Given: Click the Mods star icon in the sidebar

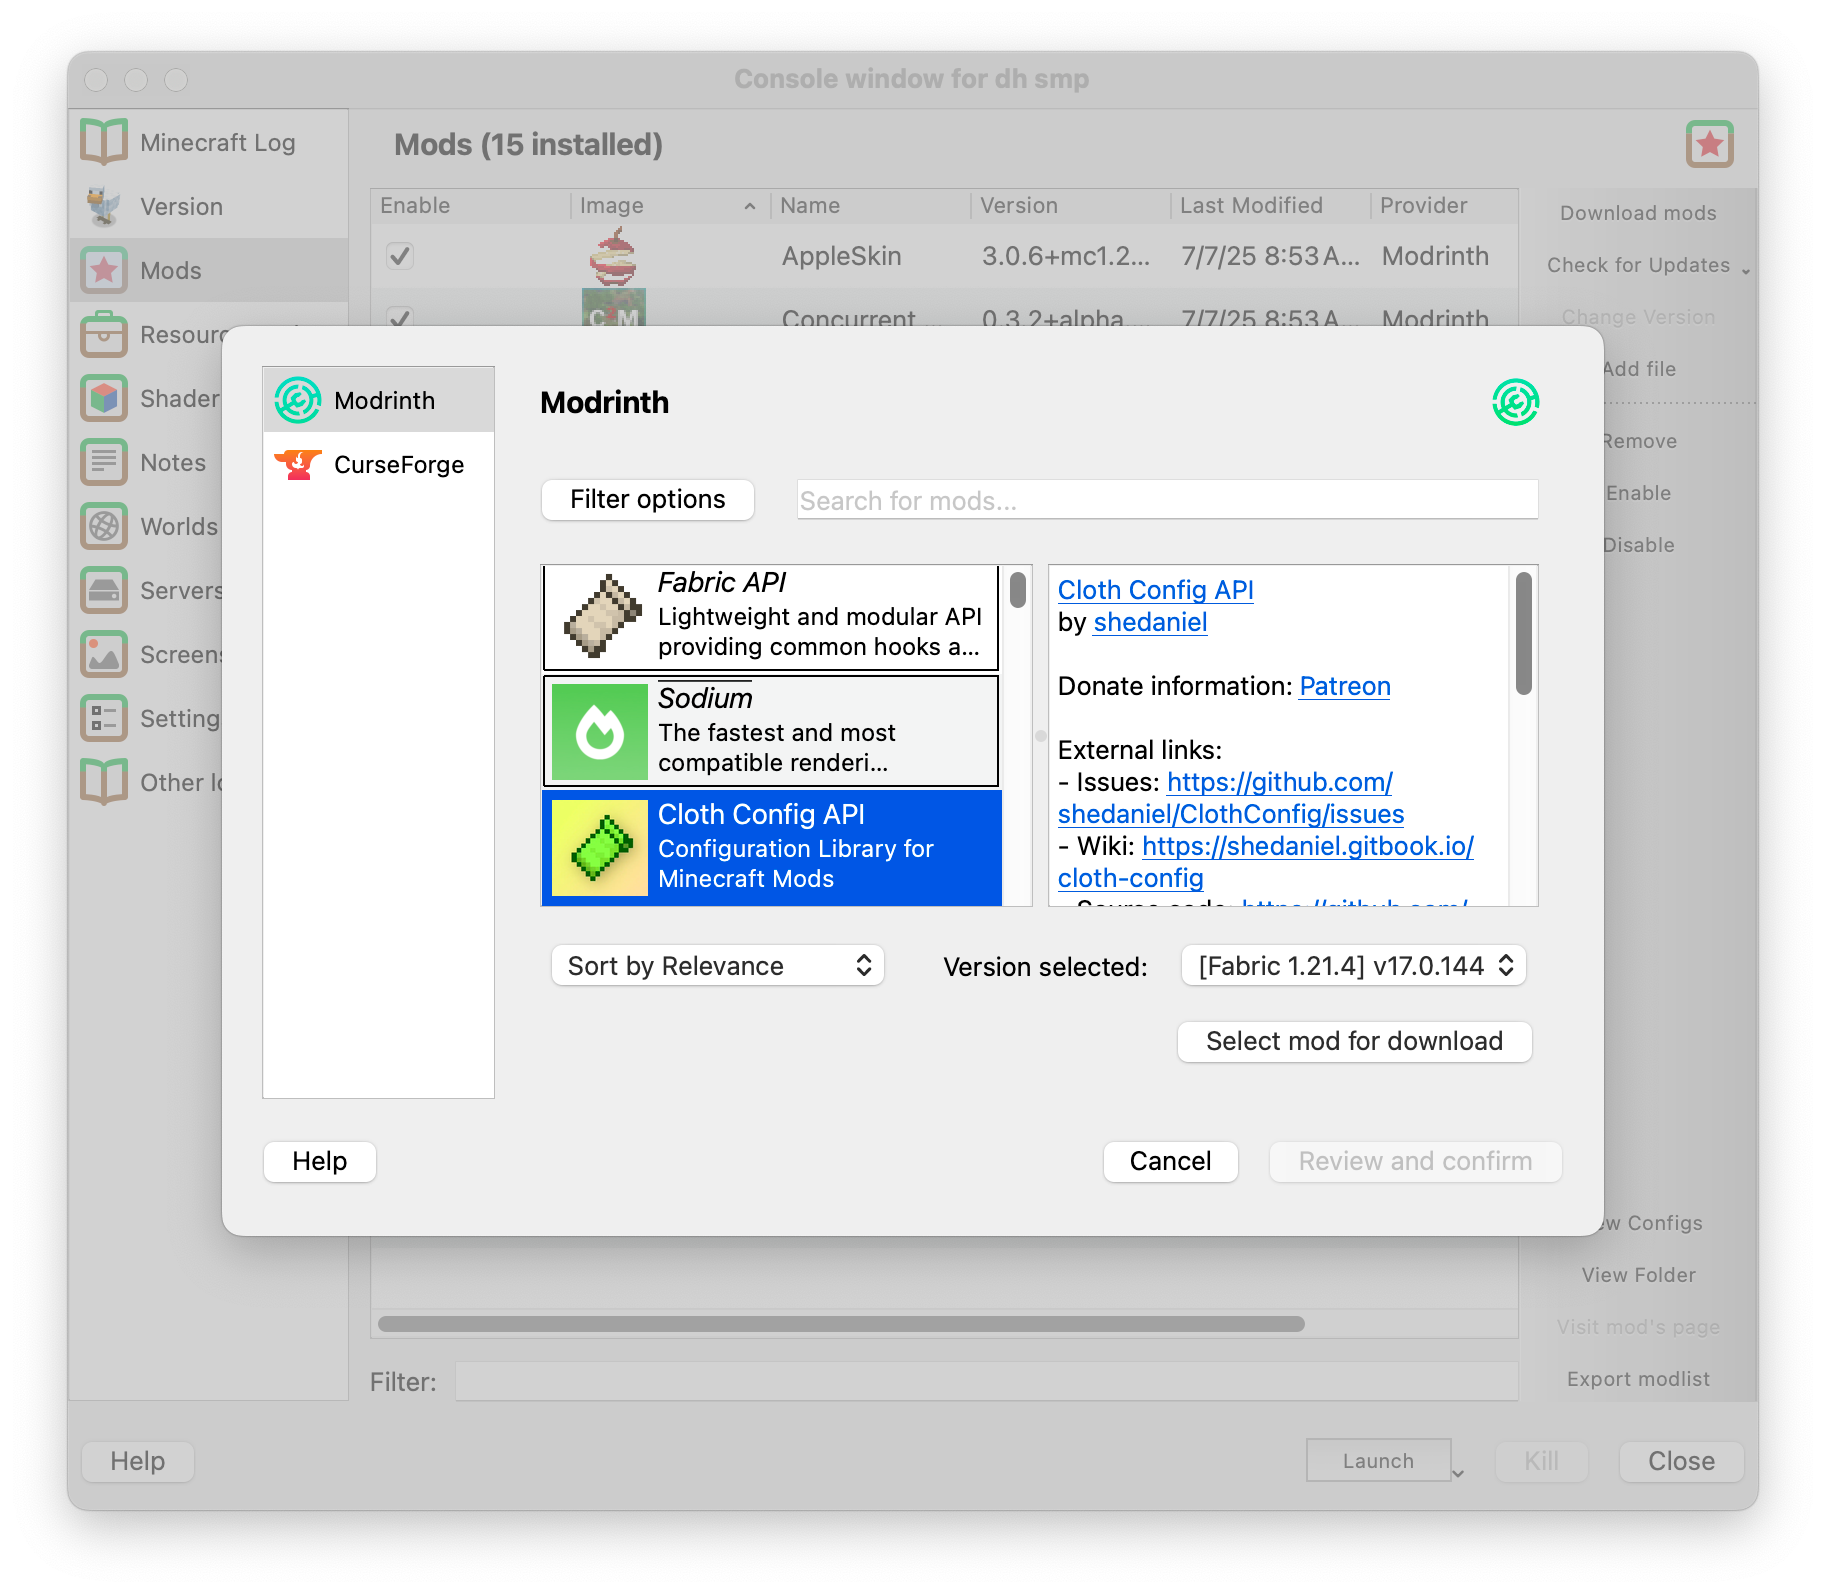Looking at the screenshot, I should click(104, 270).
